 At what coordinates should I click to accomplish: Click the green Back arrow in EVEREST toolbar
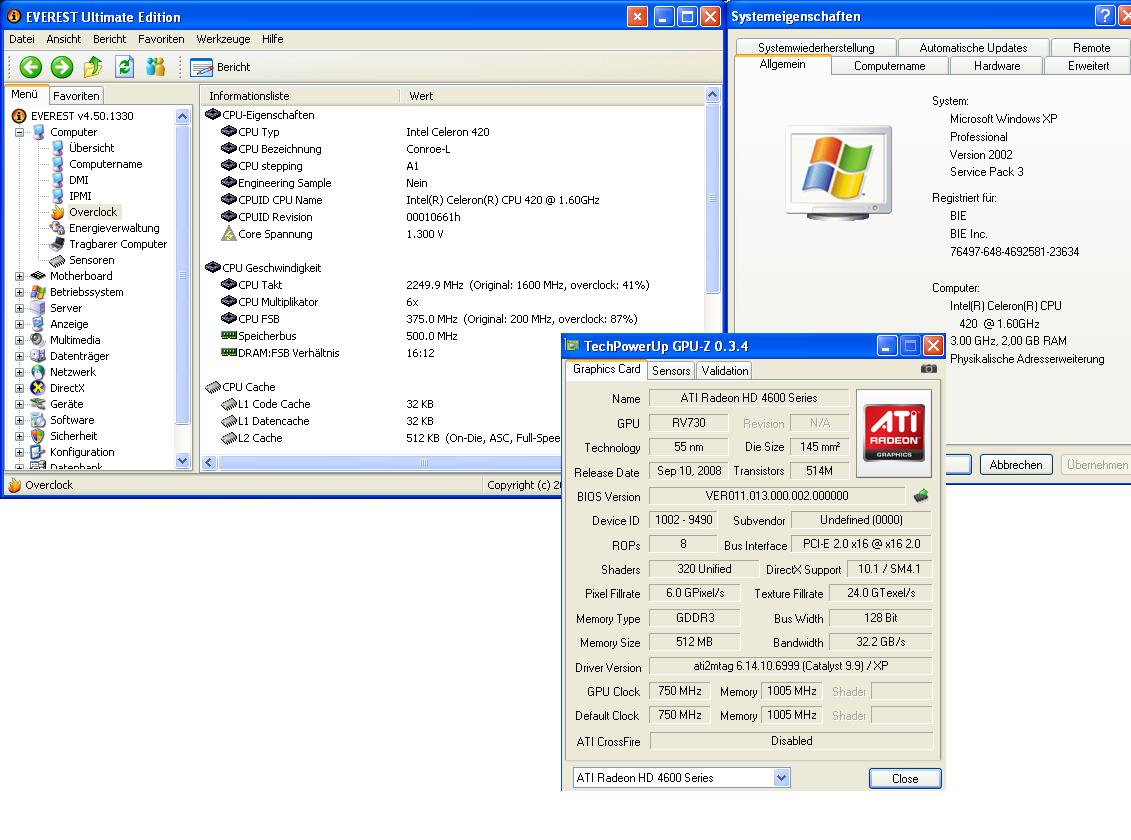[x=30, y=67]
